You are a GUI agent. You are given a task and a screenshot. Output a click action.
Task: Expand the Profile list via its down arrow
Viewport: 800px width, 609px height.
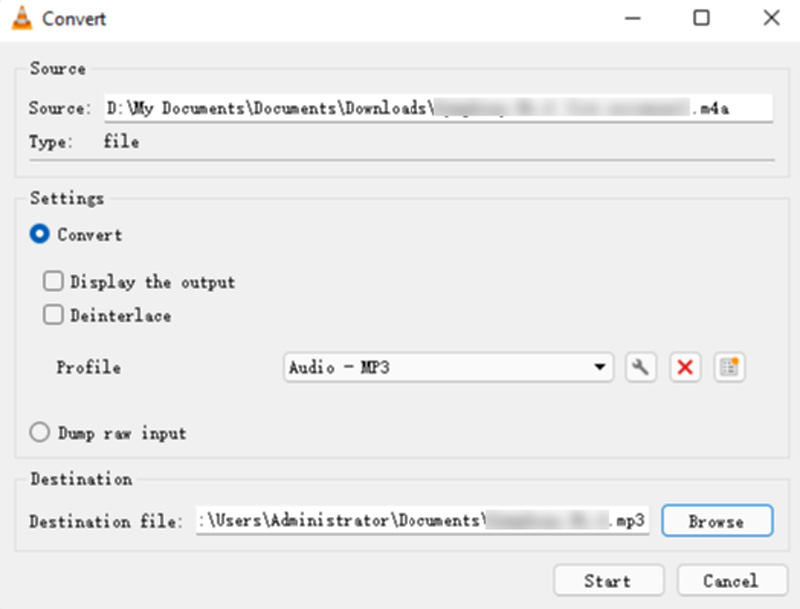coord(600,368)
